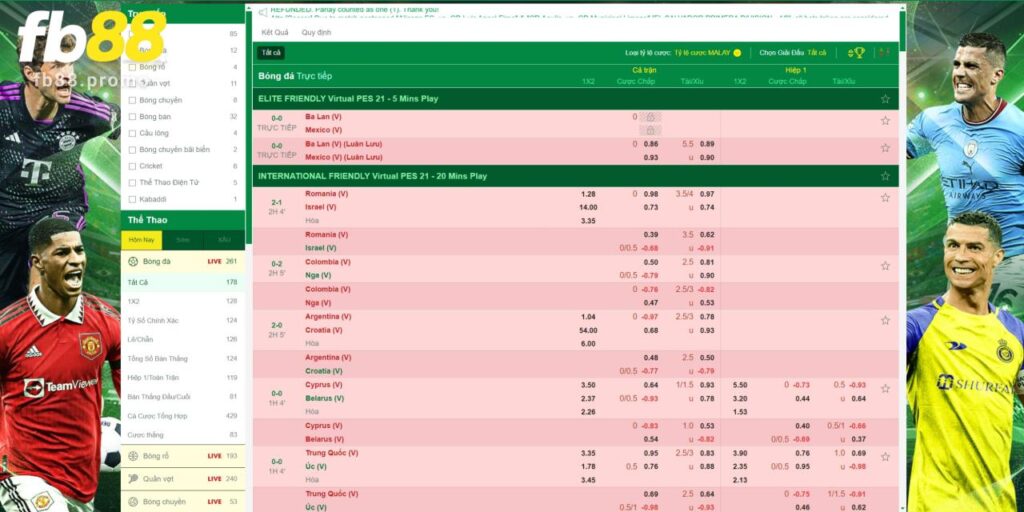Check the Cricket checkbox

tap(132, 166)
